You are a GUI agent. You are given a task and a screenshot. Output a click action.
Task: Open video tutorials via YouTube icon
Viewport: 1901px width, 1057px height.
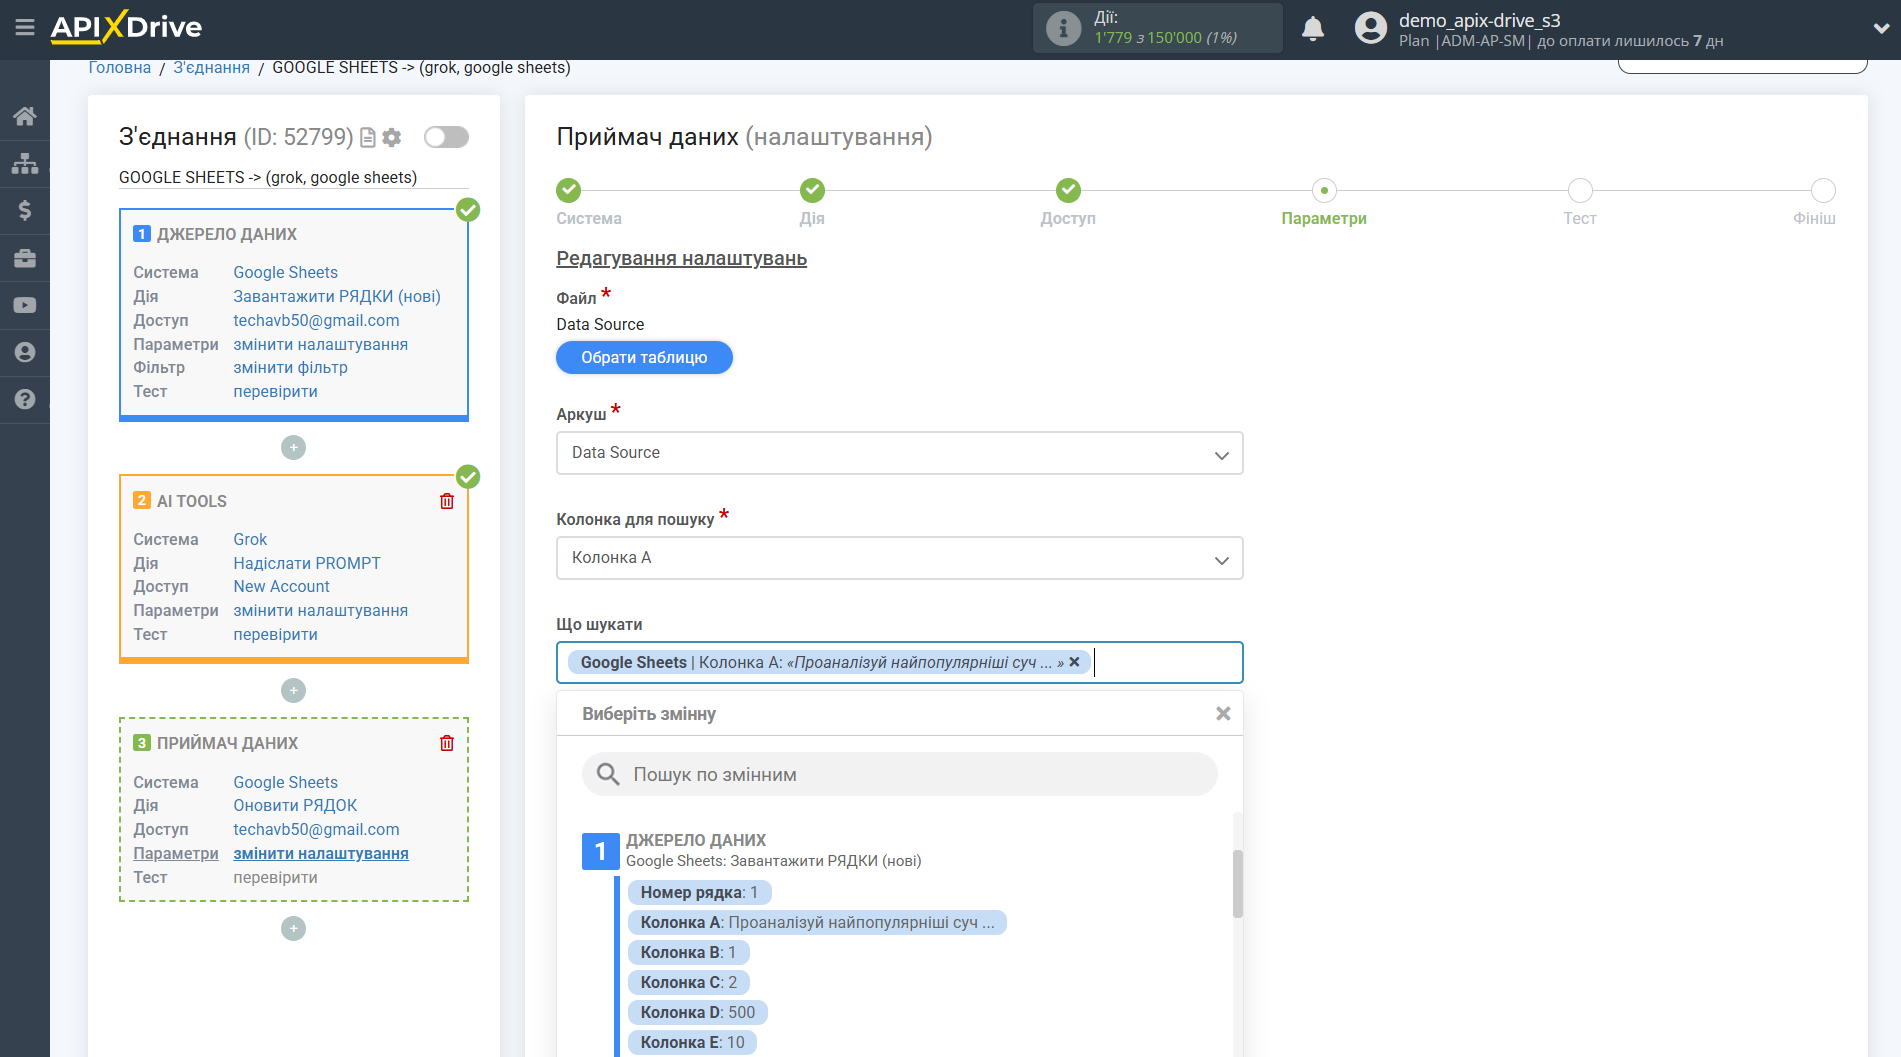point(24,304)
